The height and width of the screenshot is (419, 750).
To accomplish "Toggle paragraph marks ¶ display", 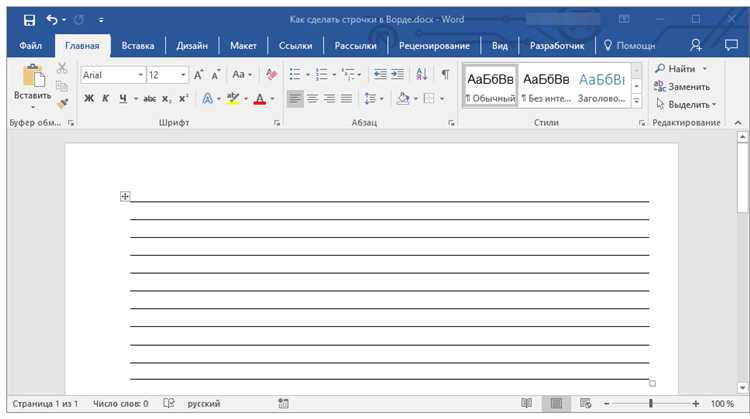I will point(445,74).
